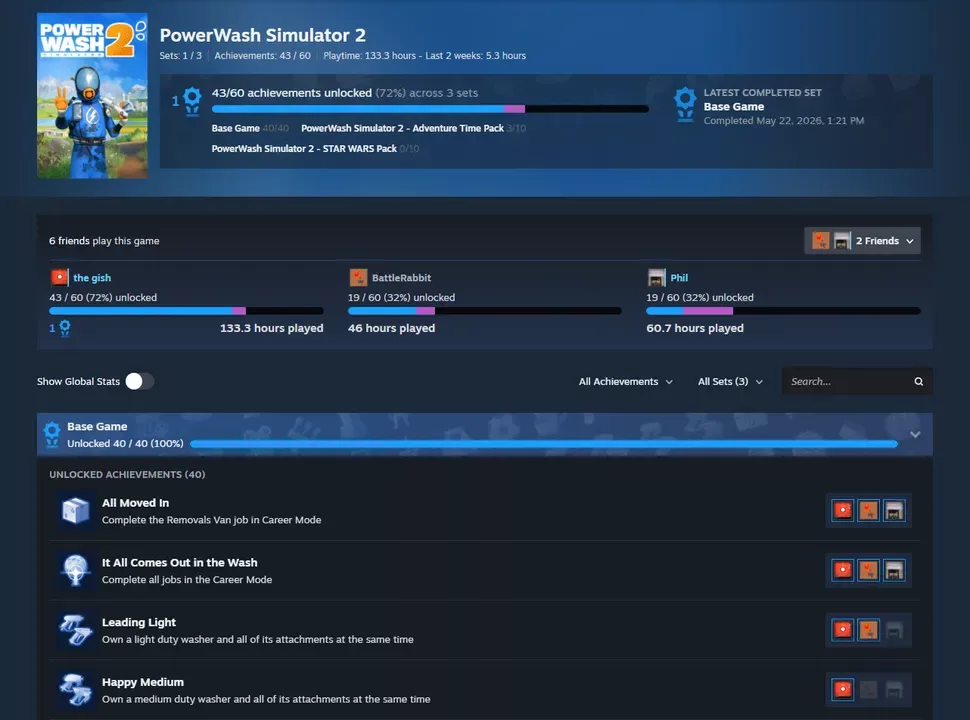The width and height of the screenshot is (970, 720).
Task: Click the 60.7 hours played text
Action: [x=695, y=328]
